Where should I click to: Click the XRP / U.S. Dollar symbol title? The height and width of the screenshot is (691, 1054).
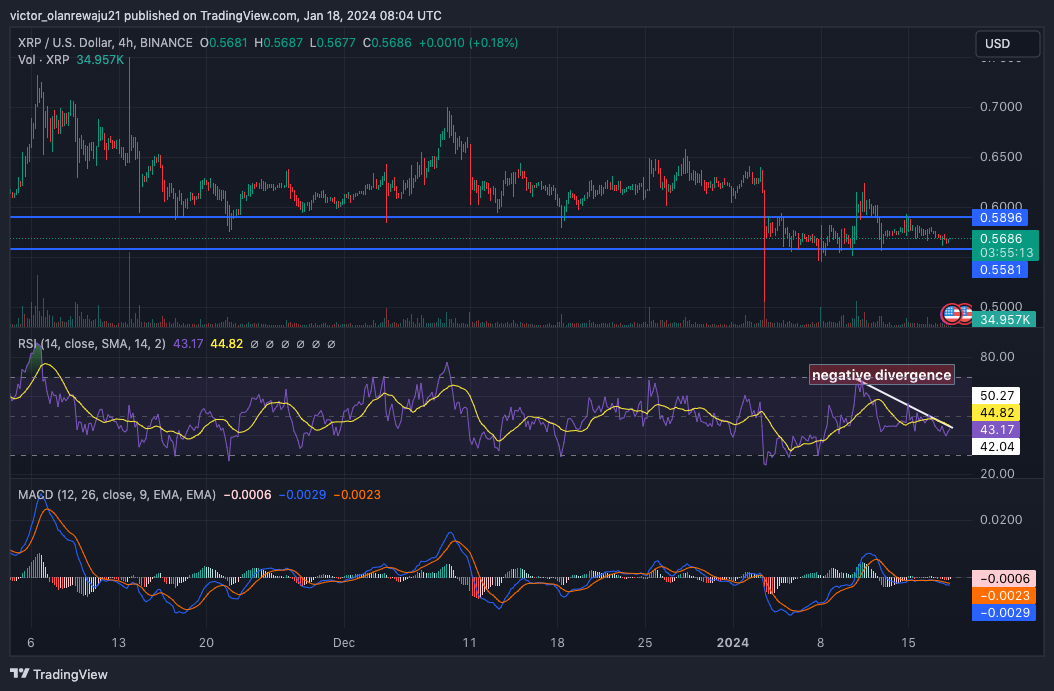point(105,42)
